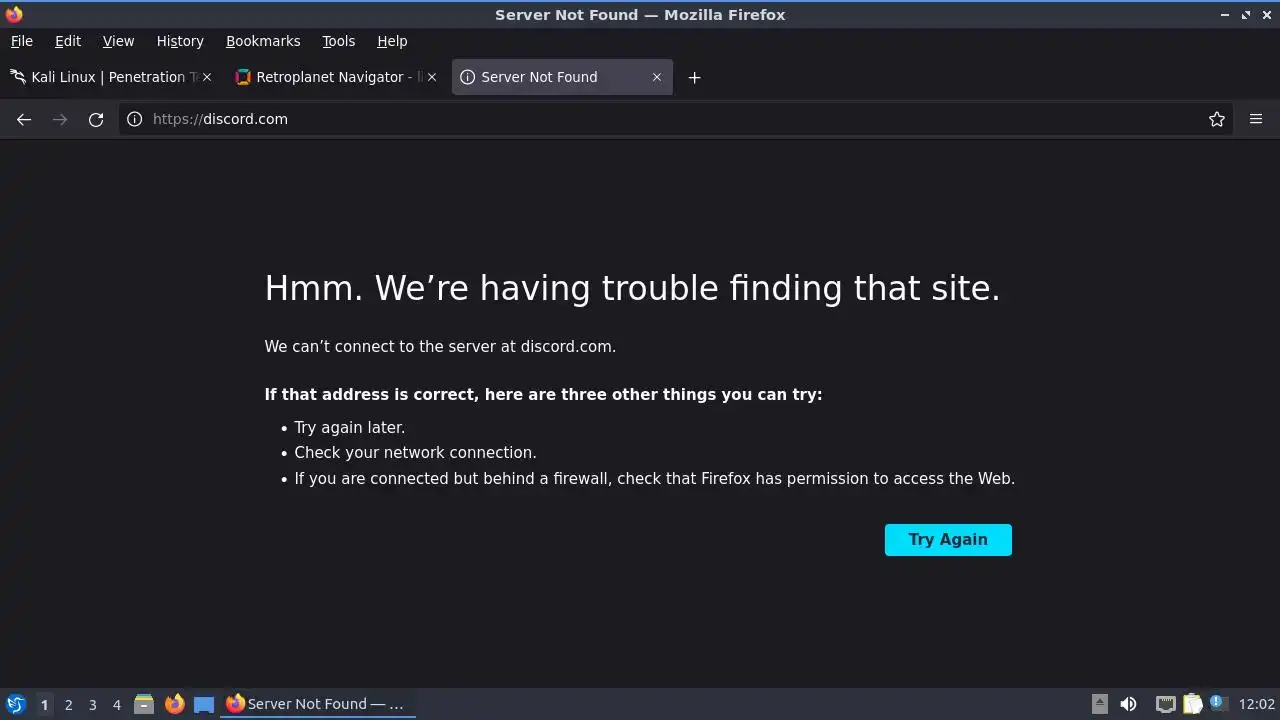Open the Tools menu
1280x720 pixels.
tap(338, 41)
